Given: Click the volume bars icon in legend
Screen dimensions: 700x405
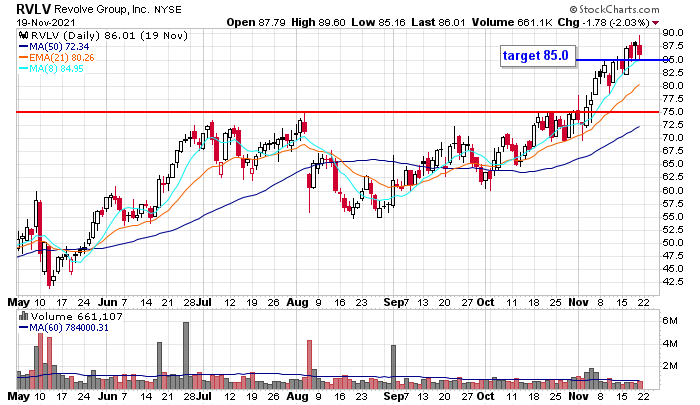Looking at the screenshot, I should pos(24,317).
